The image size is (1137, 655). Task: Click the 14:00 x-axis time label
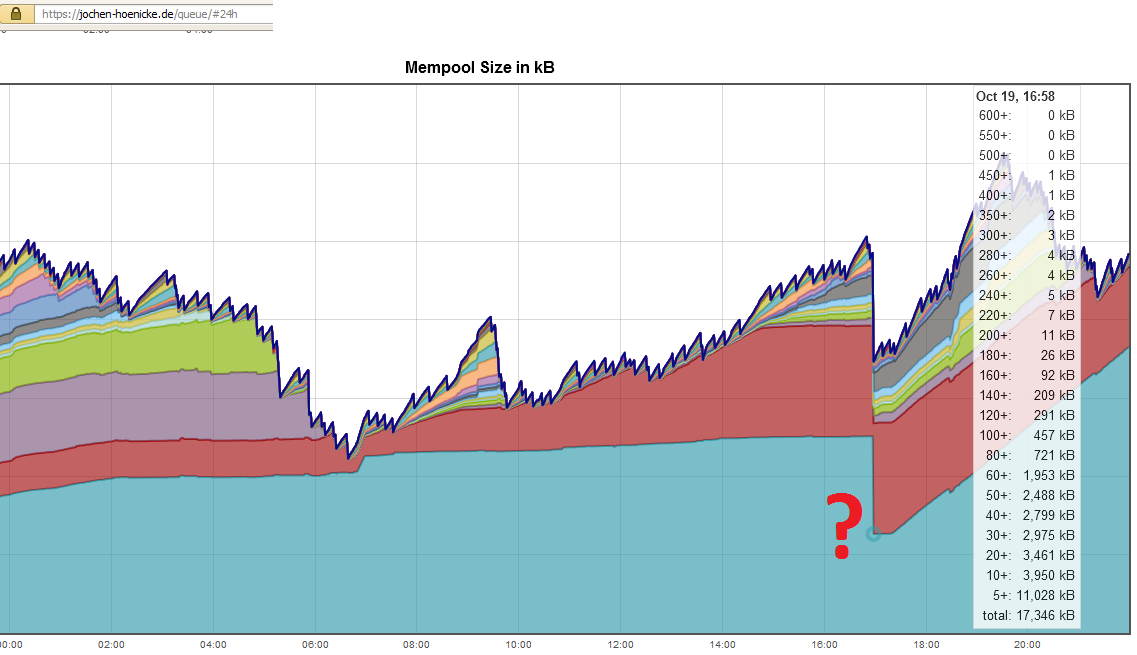[x=722, y=645]
